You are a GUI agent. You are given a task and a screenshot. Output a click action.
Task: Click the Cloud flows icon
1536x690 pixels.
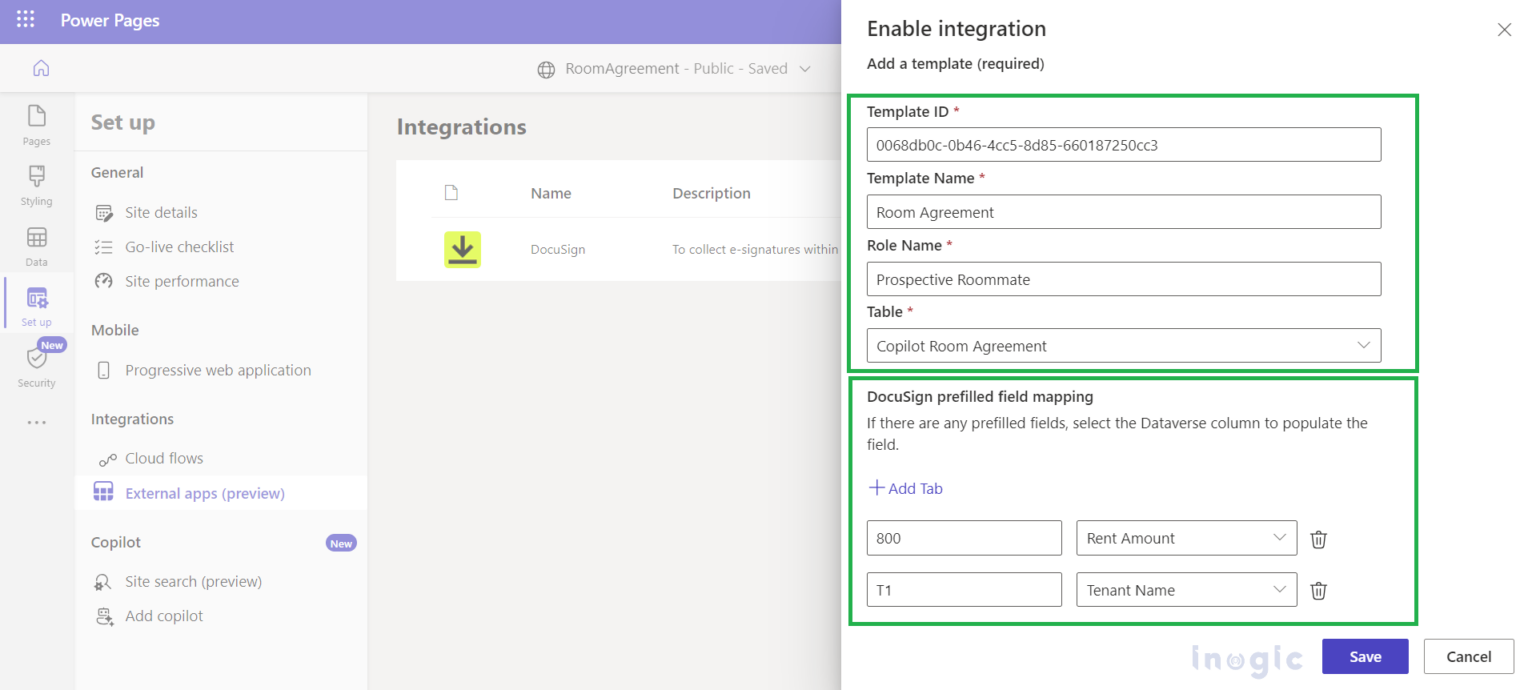[104, 458]
